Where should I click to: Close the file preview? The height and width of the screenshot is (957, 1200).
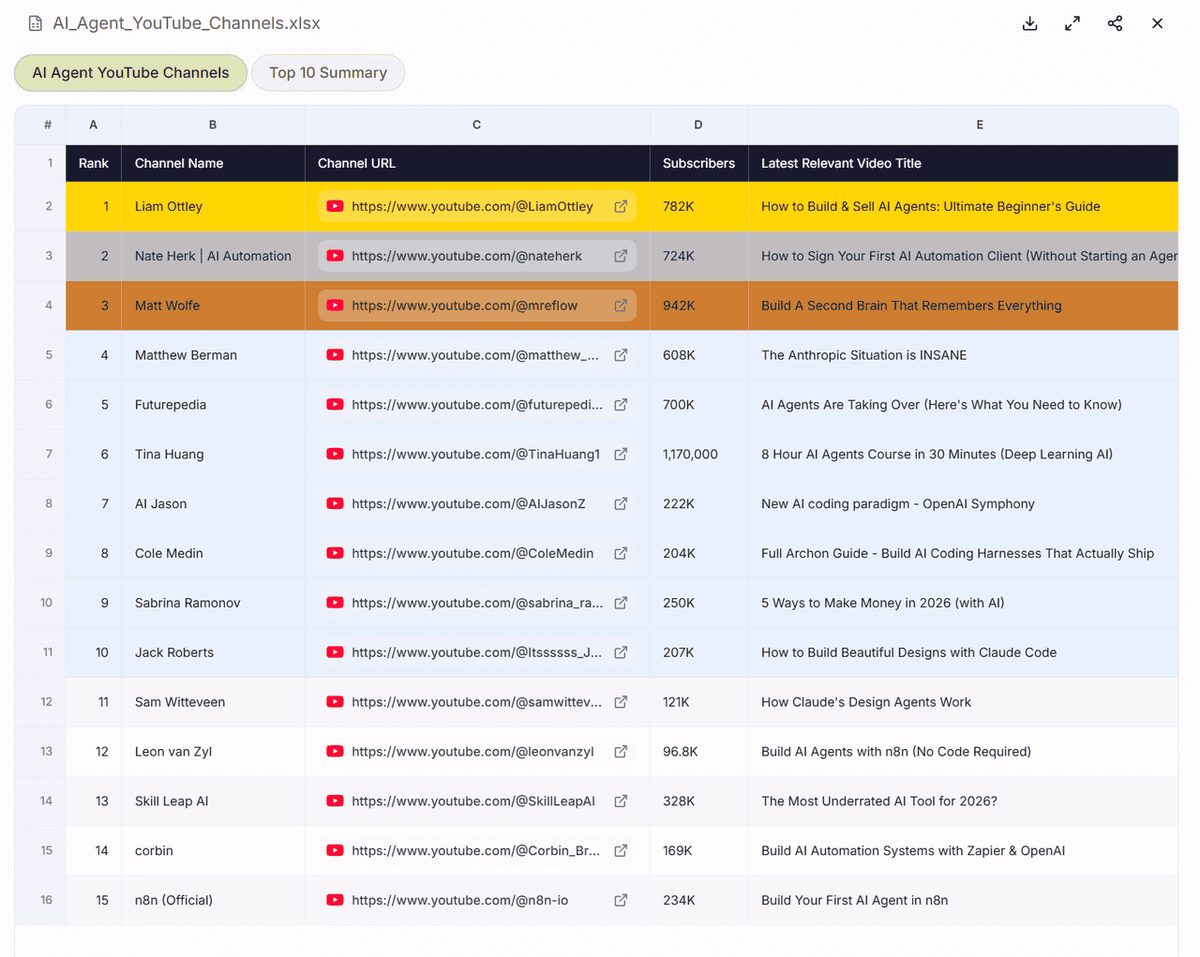pos(1157,23)
